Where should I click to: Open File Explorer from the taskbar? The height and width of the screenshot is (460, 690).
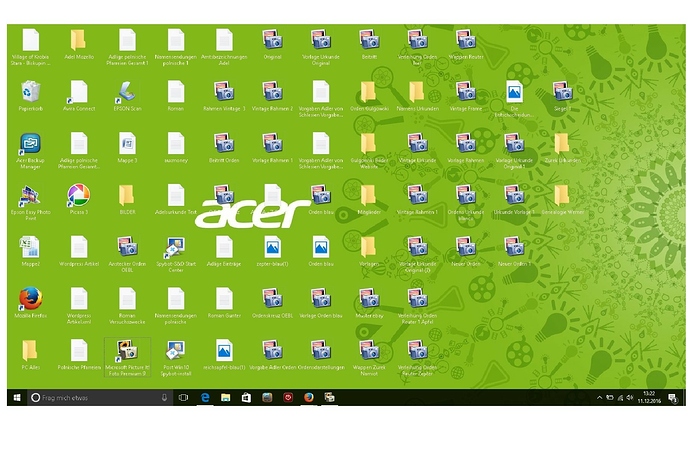(x=225, y=397)
